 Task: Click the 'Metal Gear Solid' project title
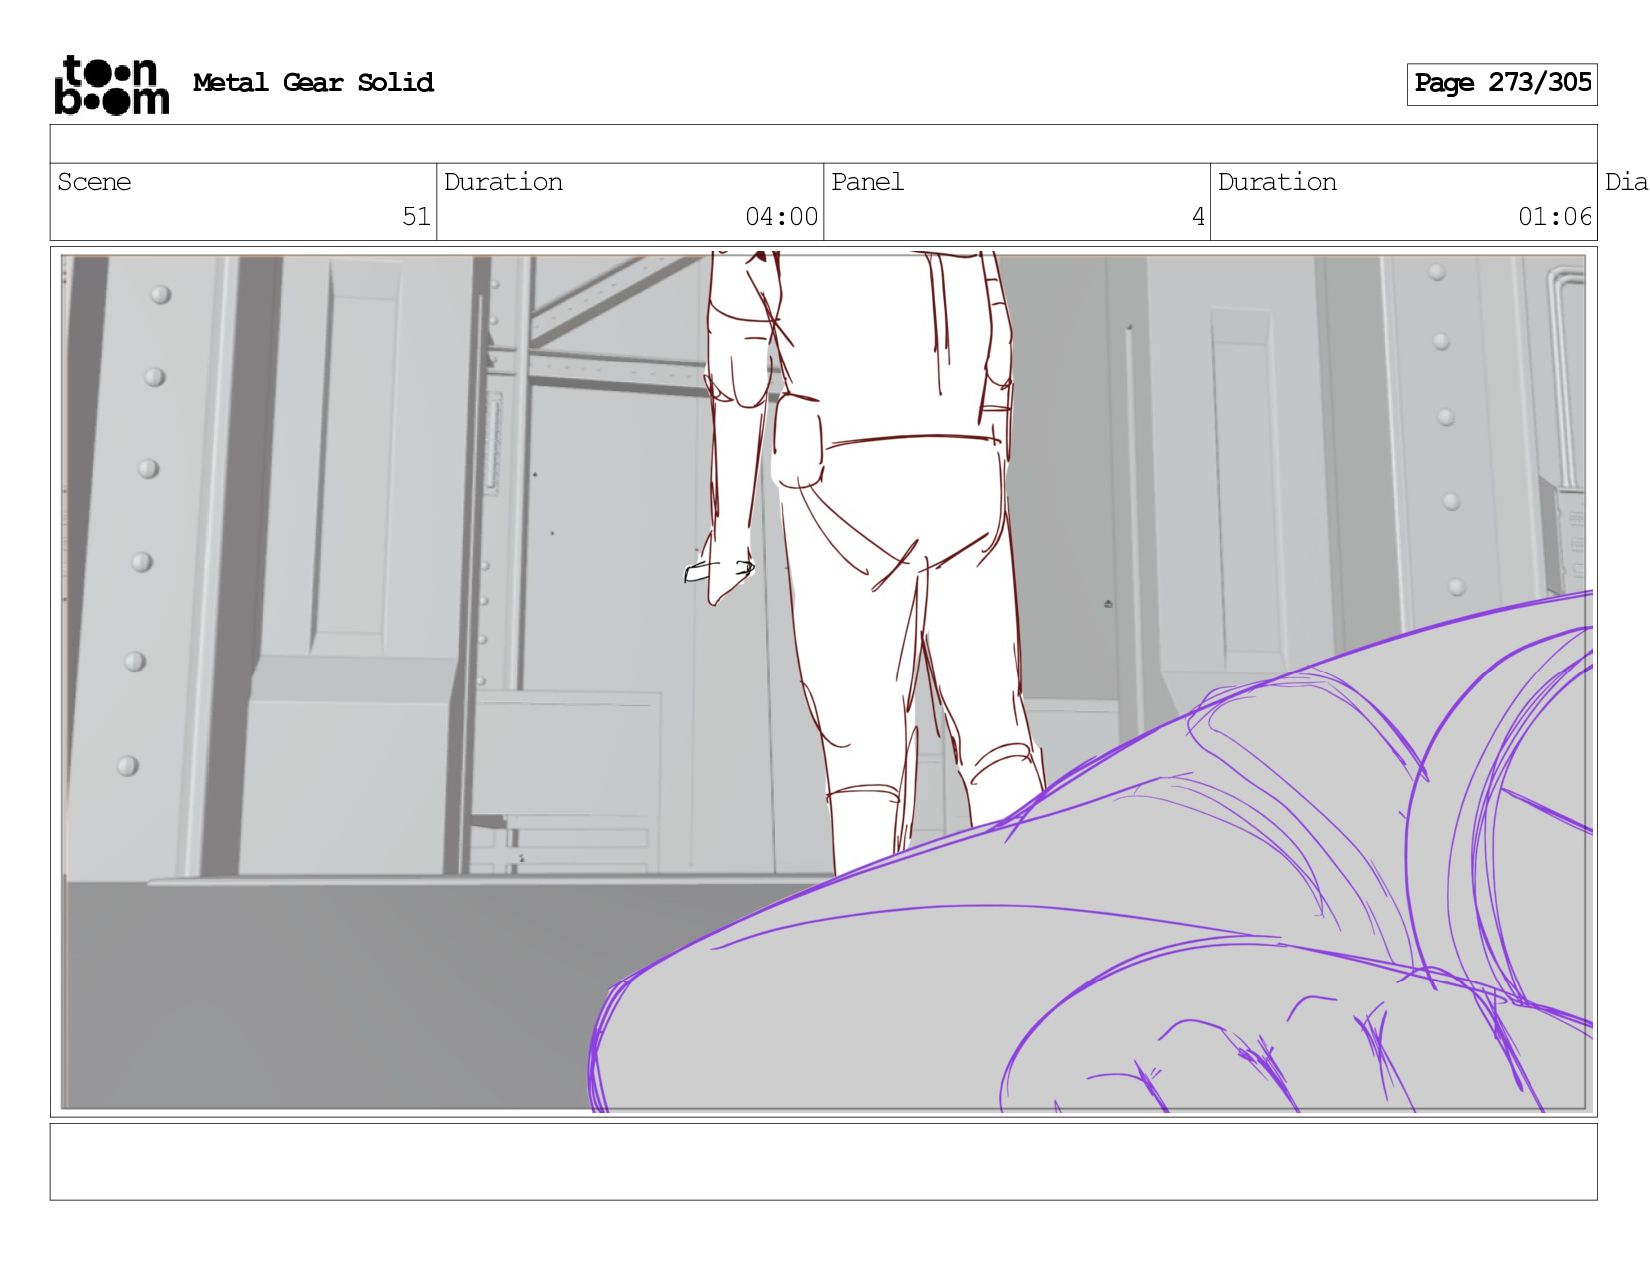(x=313, y=83)
